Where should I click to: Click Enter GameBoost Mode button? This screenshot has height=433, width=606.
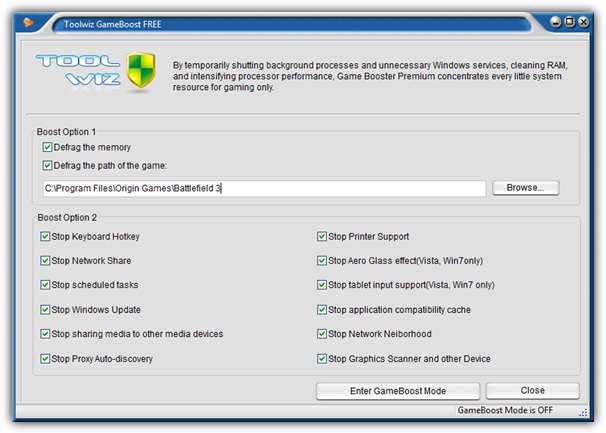398,391
